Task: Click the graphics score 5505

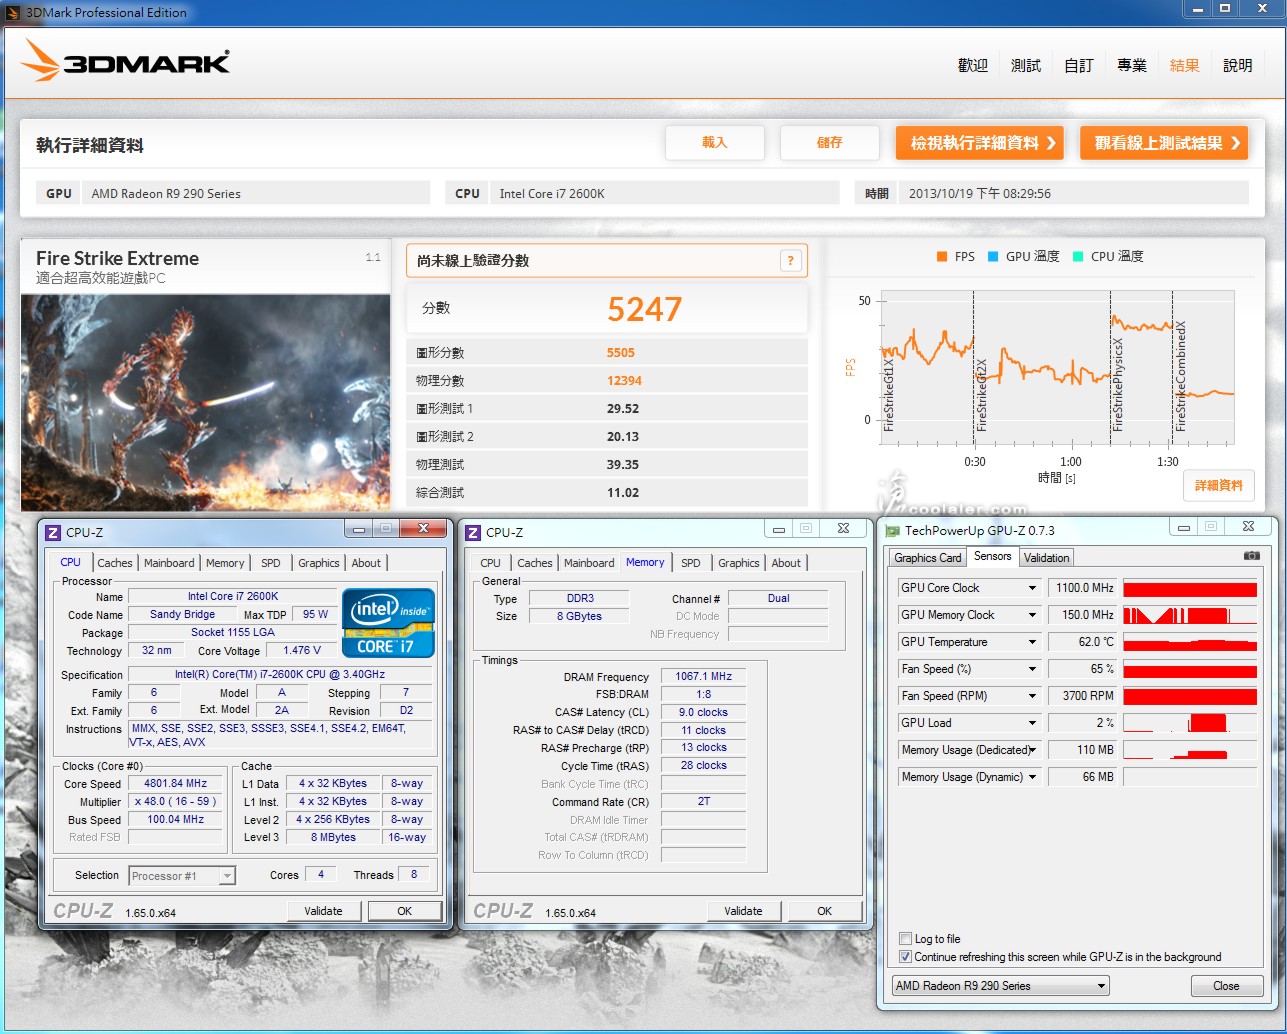Action: pyautogui.click(x=620, y=353)
